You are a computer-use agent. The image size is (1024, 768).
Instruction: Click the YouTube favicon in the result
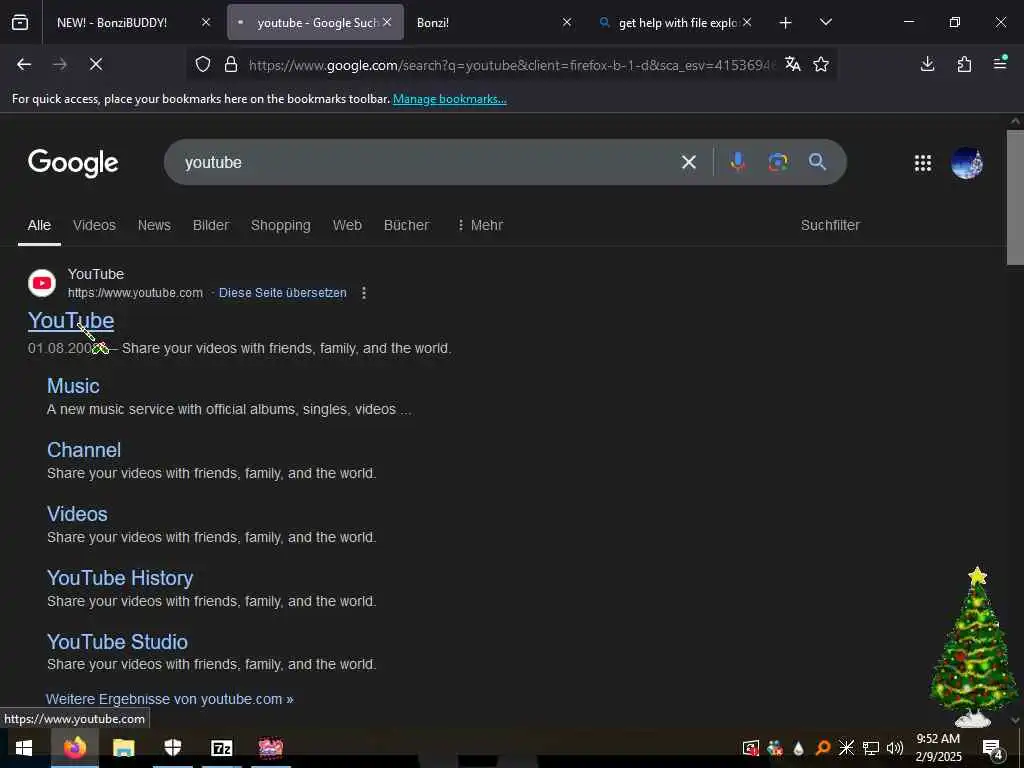42,283
